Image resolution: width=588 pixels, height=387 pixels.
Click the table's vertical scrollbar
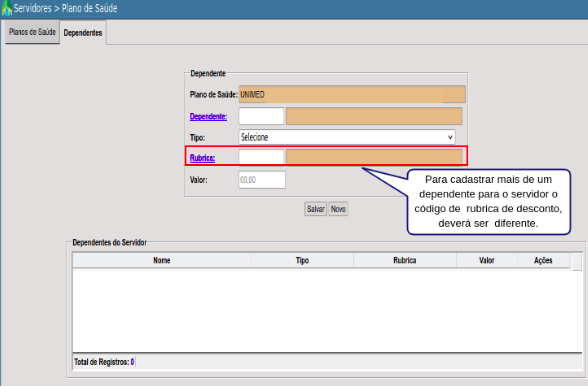tap(577, 262)
